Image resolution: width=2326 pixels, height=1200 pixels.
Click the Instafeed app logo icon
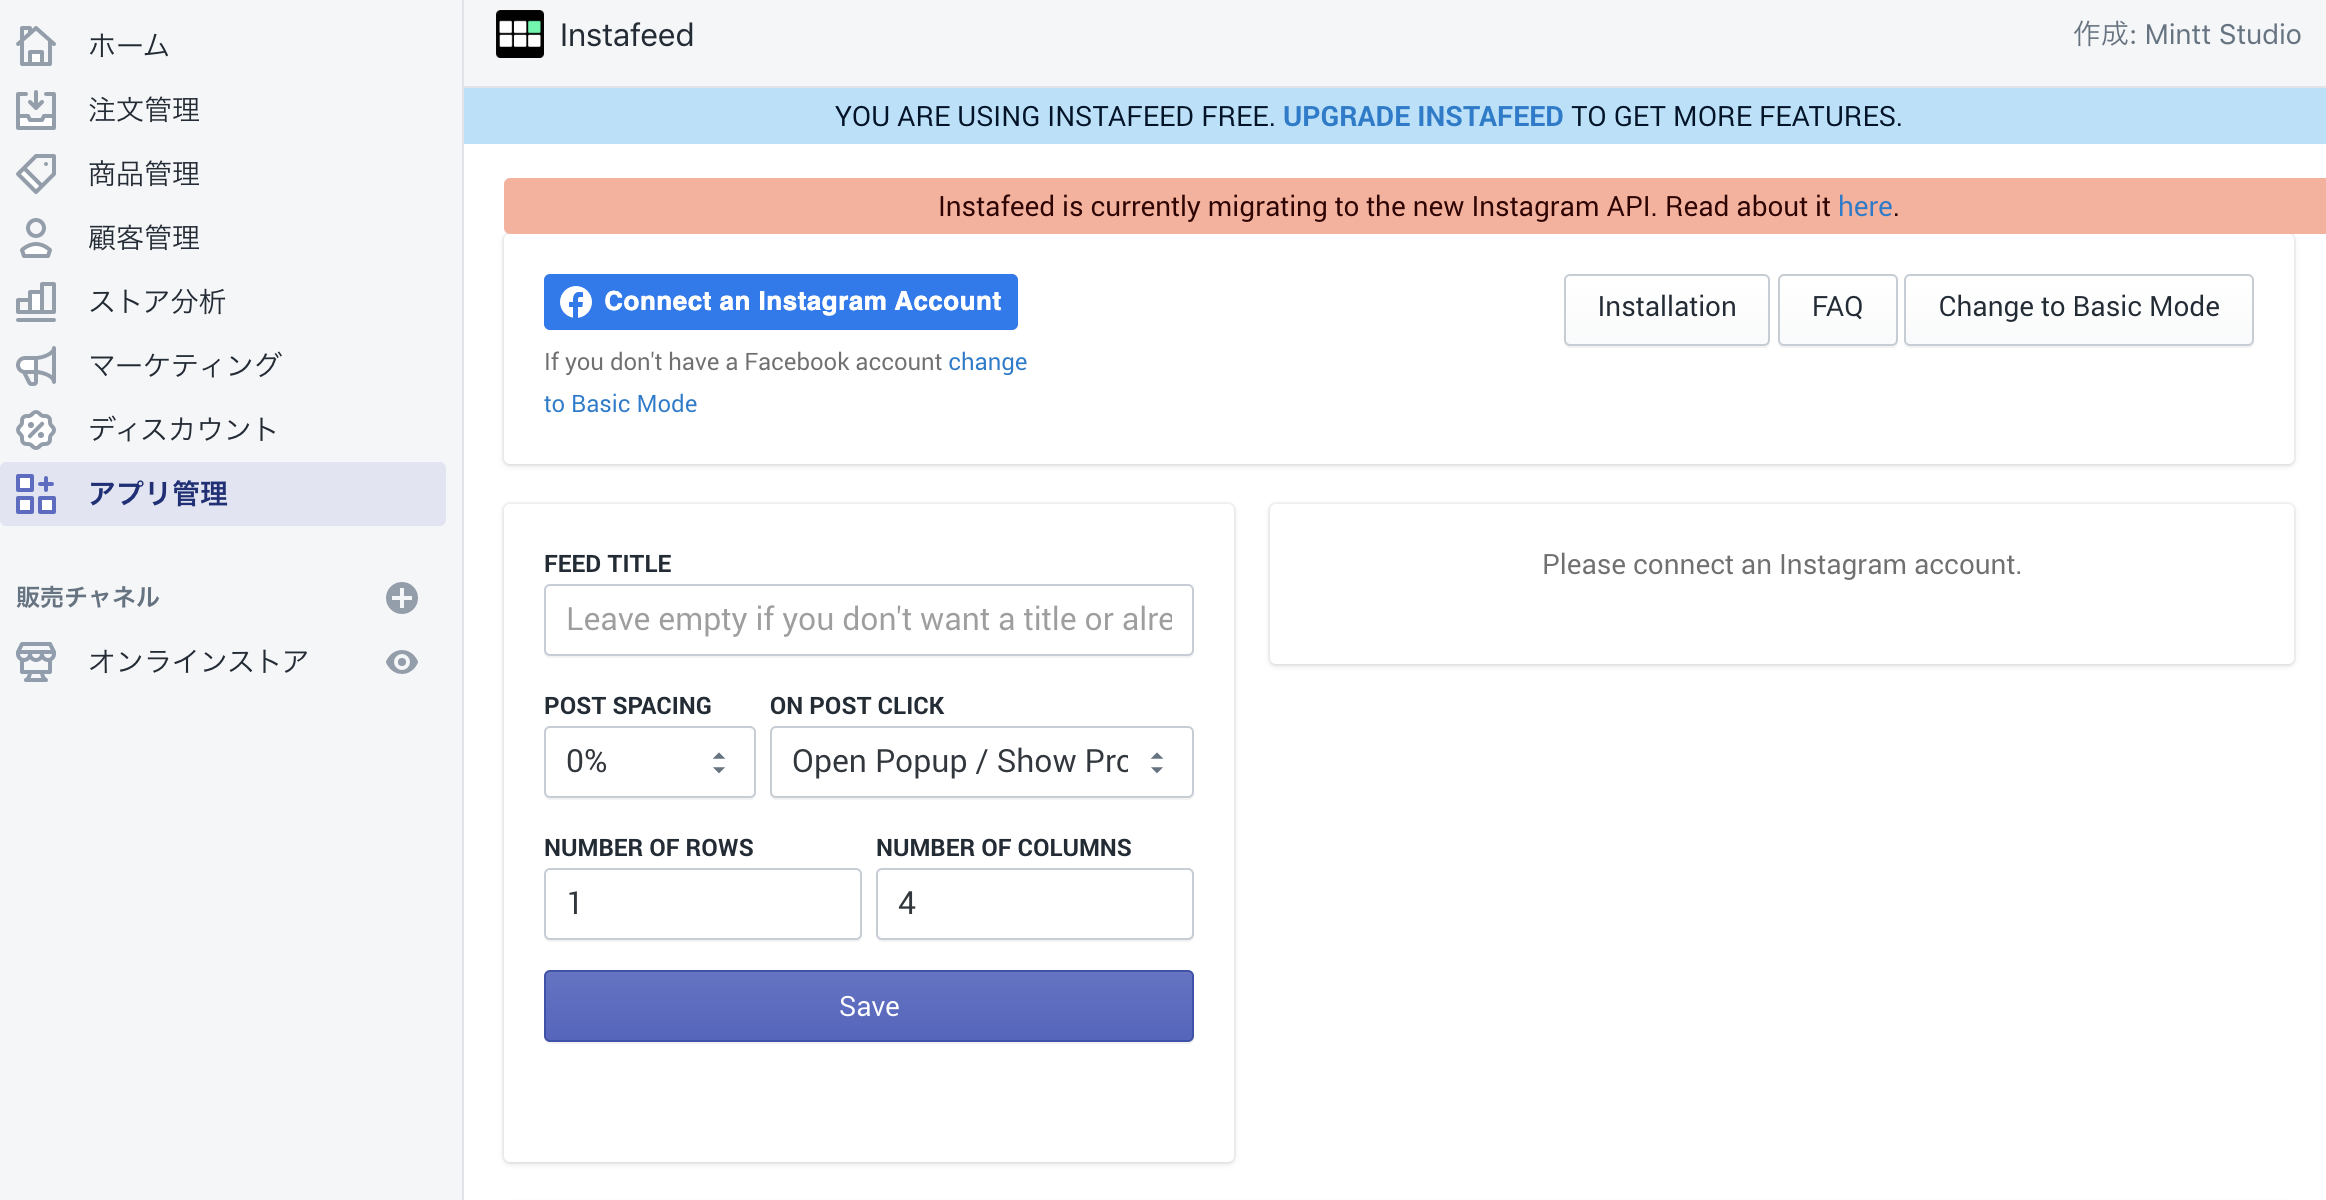coord(520,35)
